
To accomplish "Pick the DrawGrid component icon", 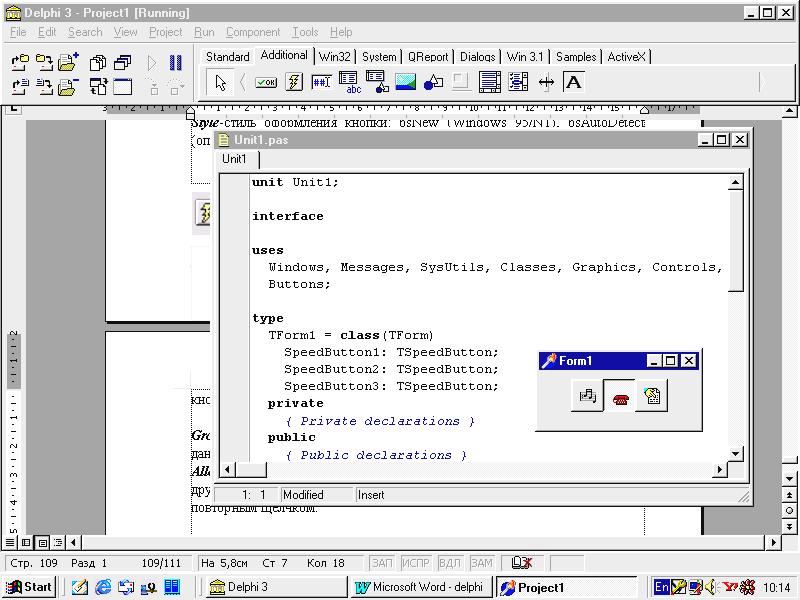I will click(377, 82).
